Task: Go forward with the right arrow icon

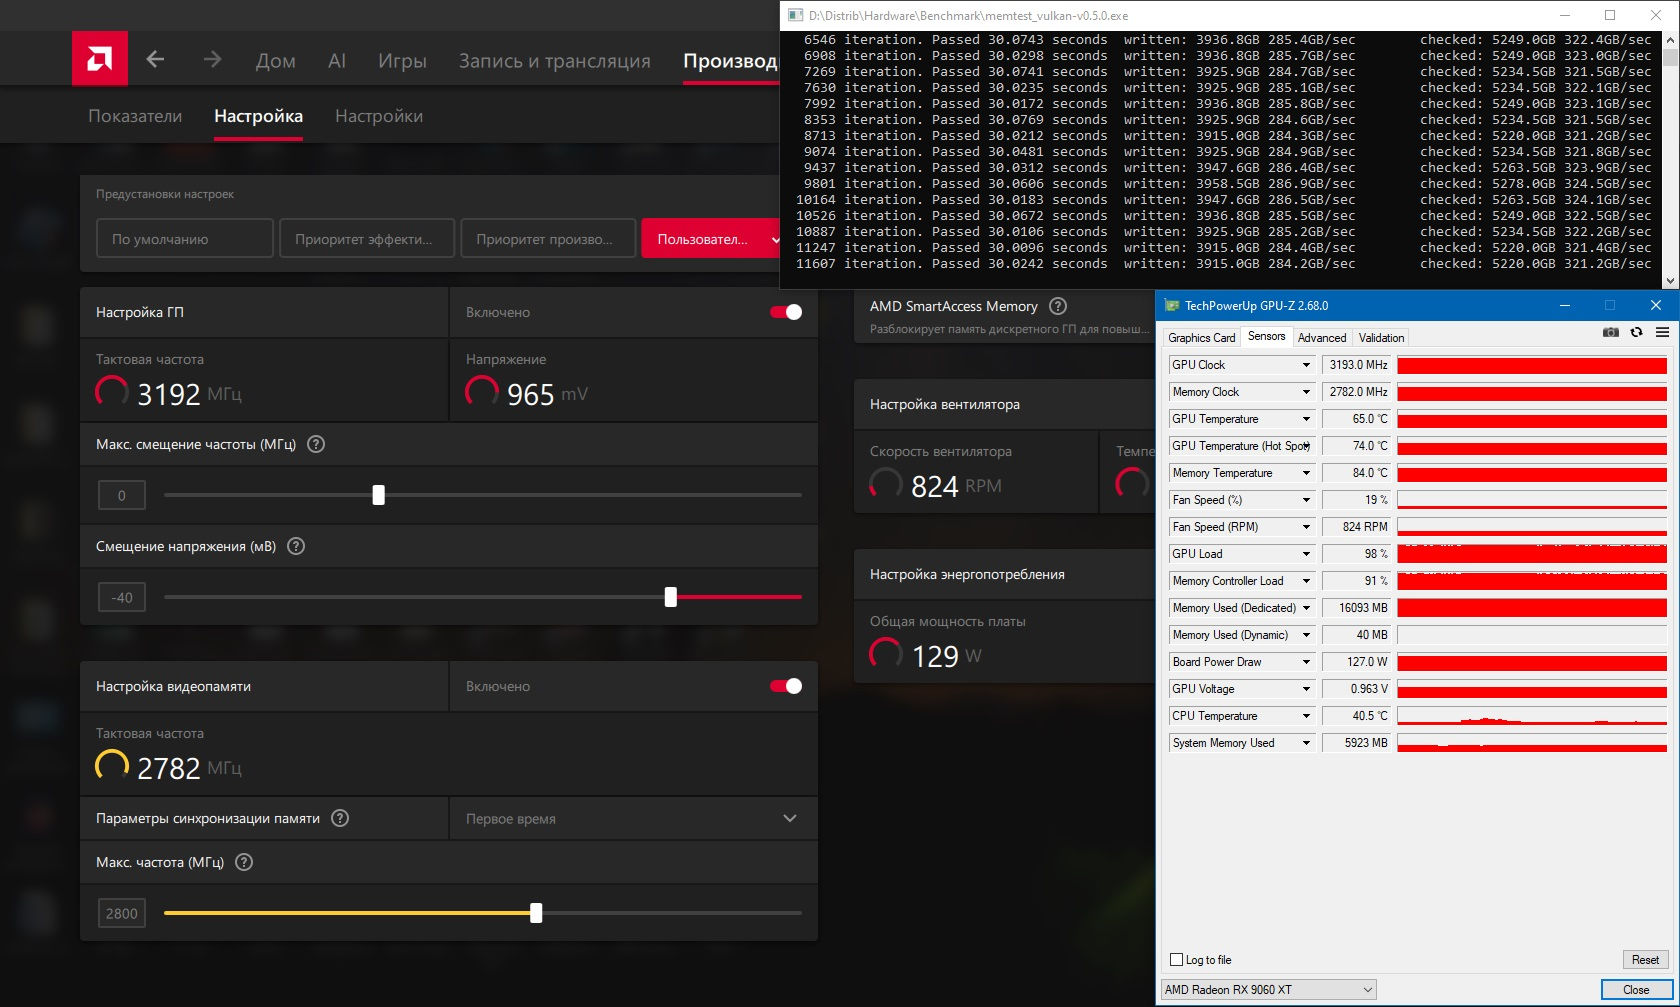Action: coord(212,60)
